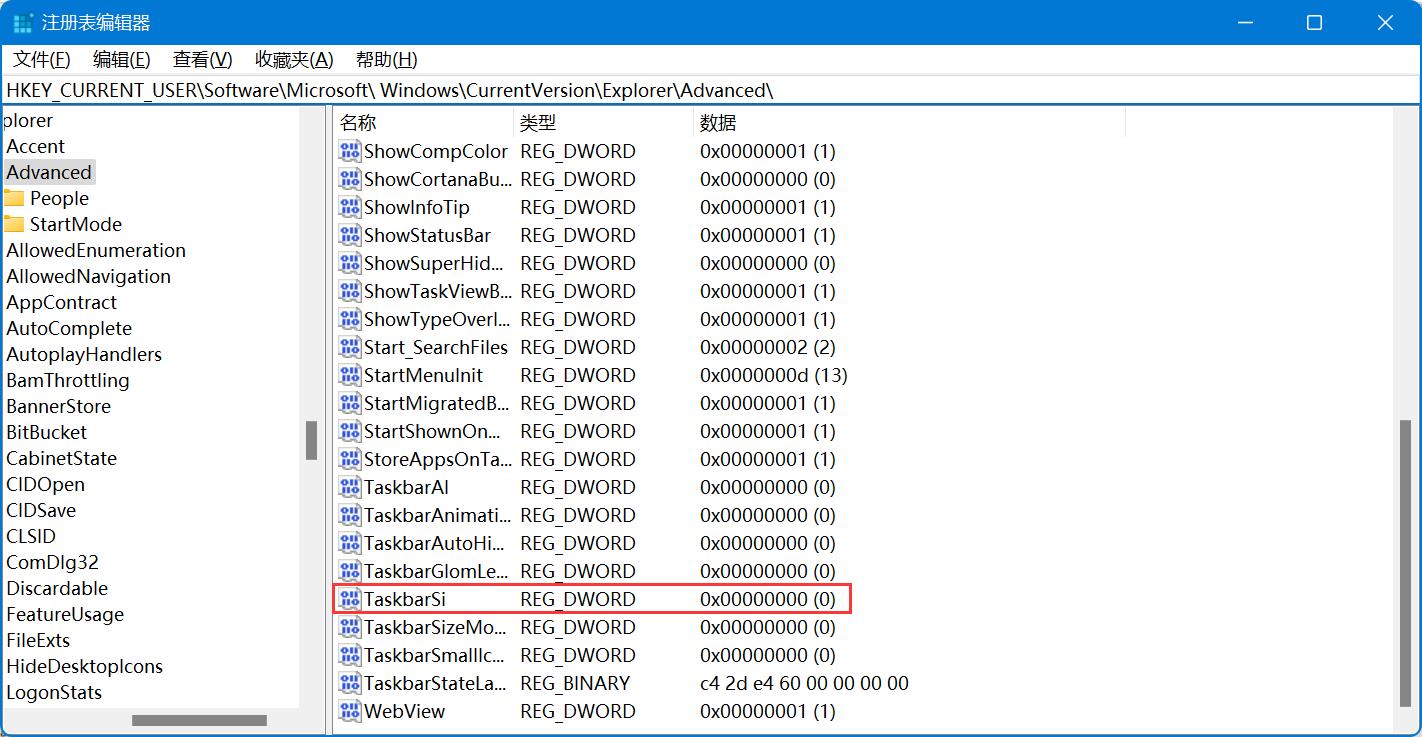Select the CIDOpen key
Viewport: 1422px width, 737px height.
pos(45,484)
